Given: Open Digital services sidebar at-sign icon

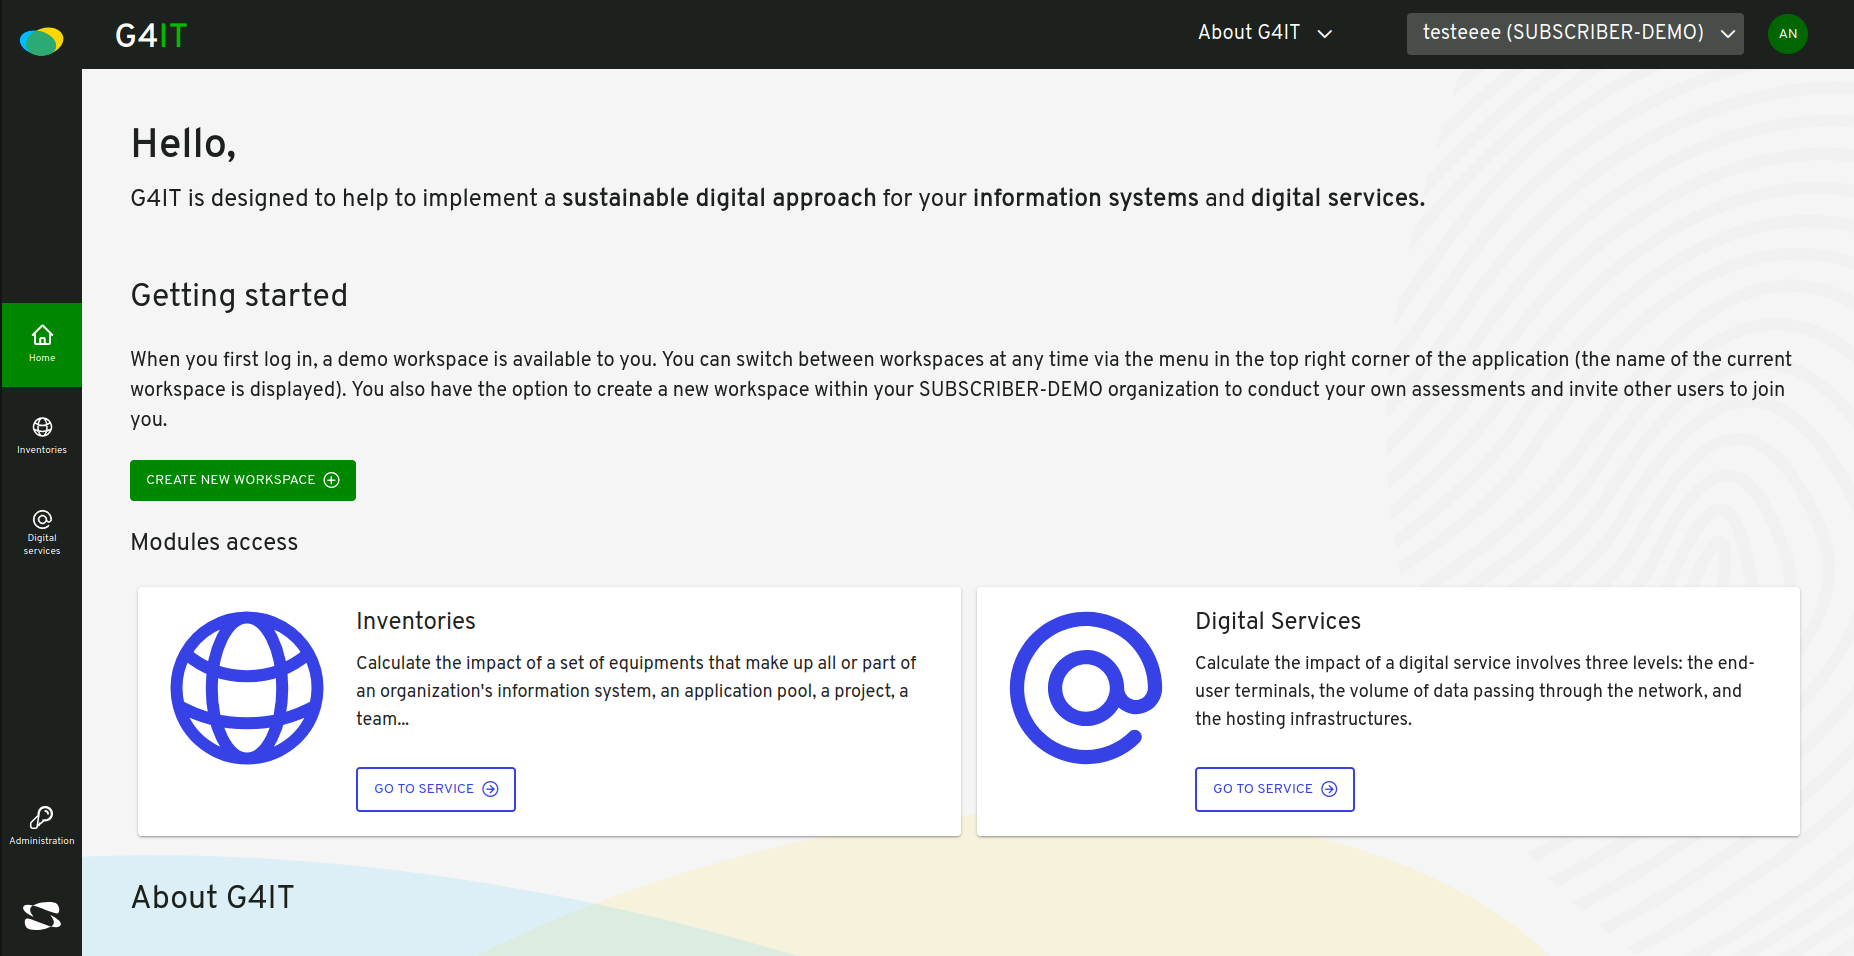Looking at the screenshot, I should 42,532.
